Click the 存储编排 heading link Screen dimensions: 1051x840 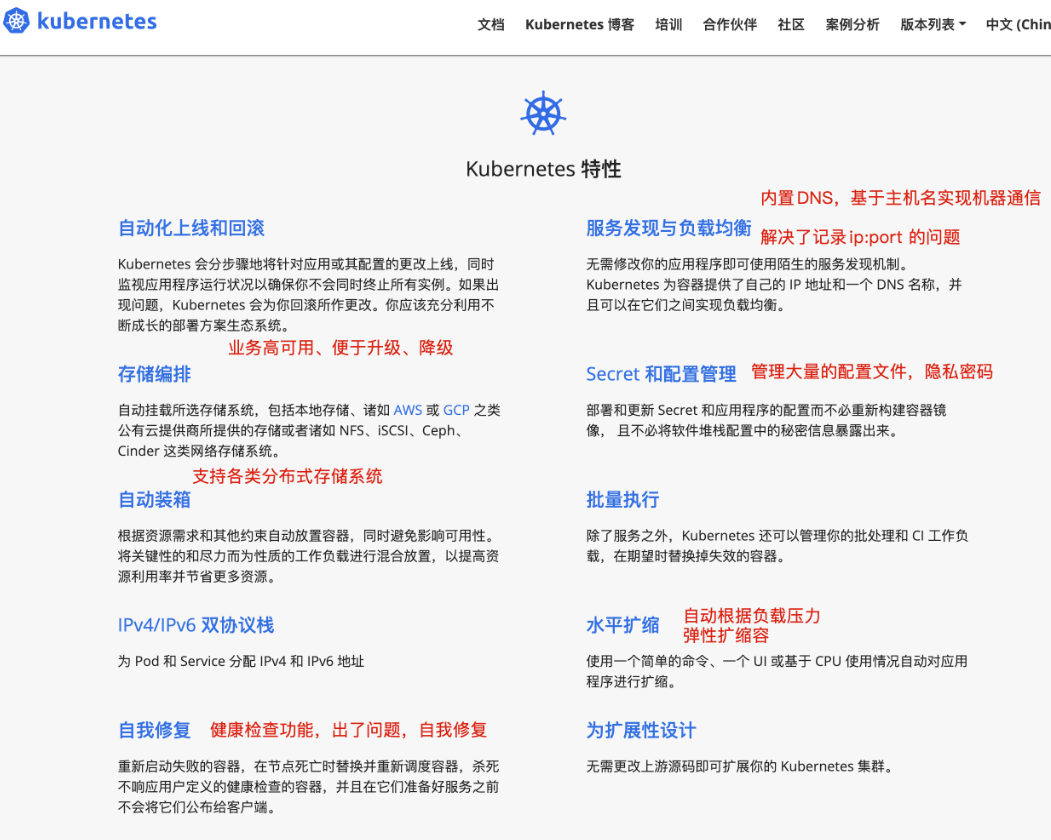coord(154,374)
